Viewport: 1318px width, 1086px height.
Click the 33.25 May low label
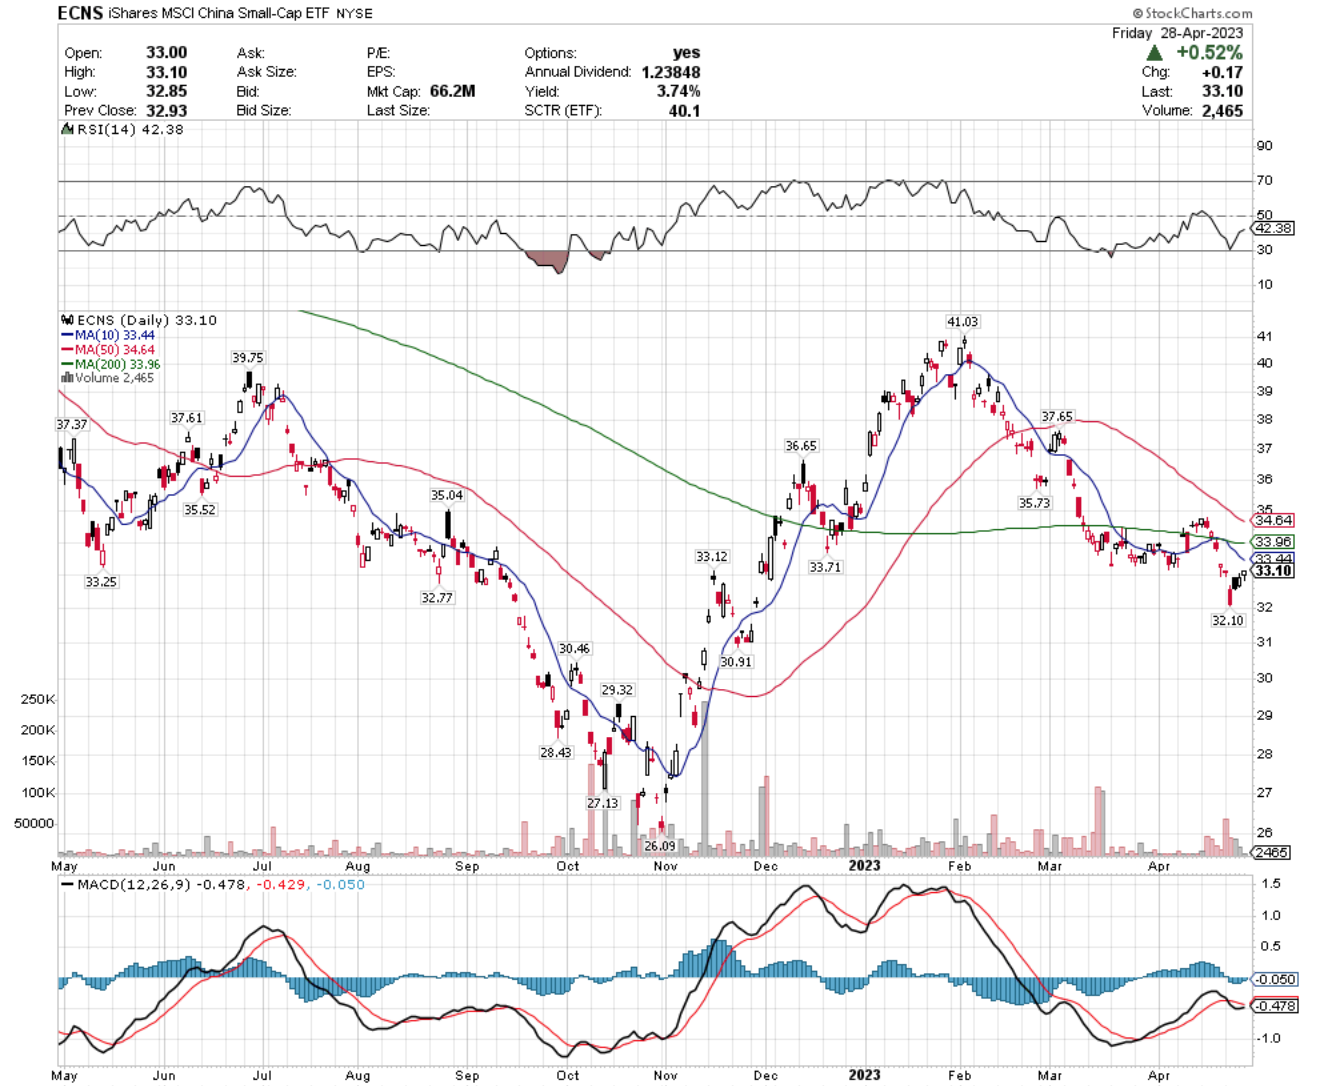pos(101,582)
